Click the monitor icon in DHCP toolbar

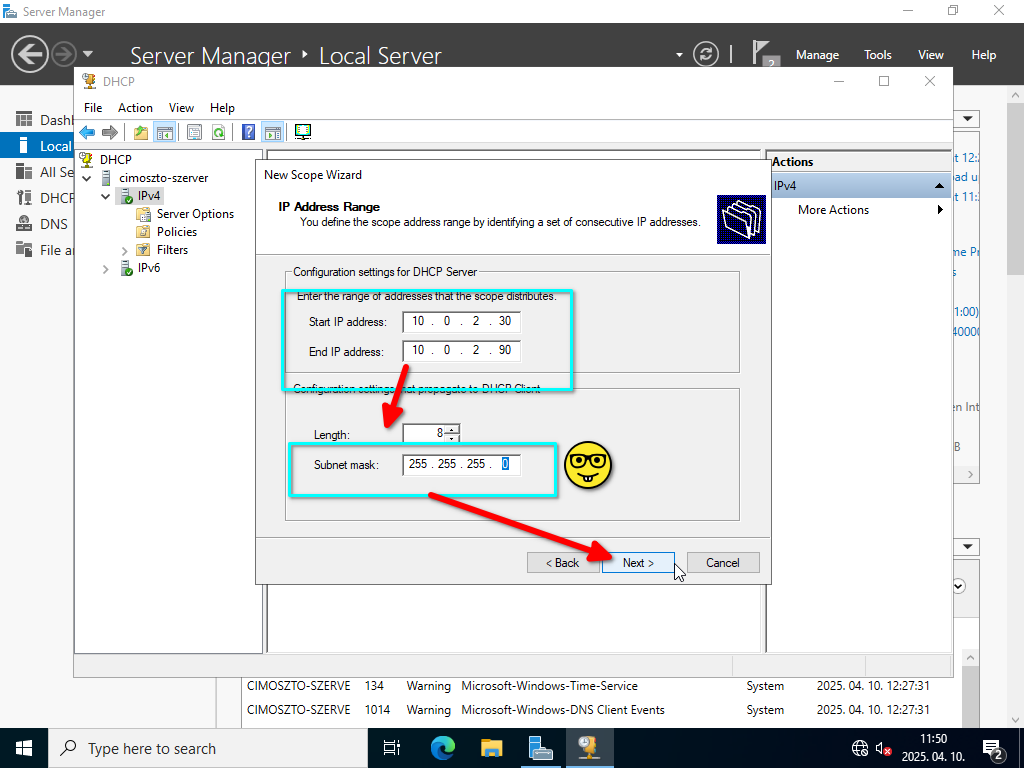point(303,132)
